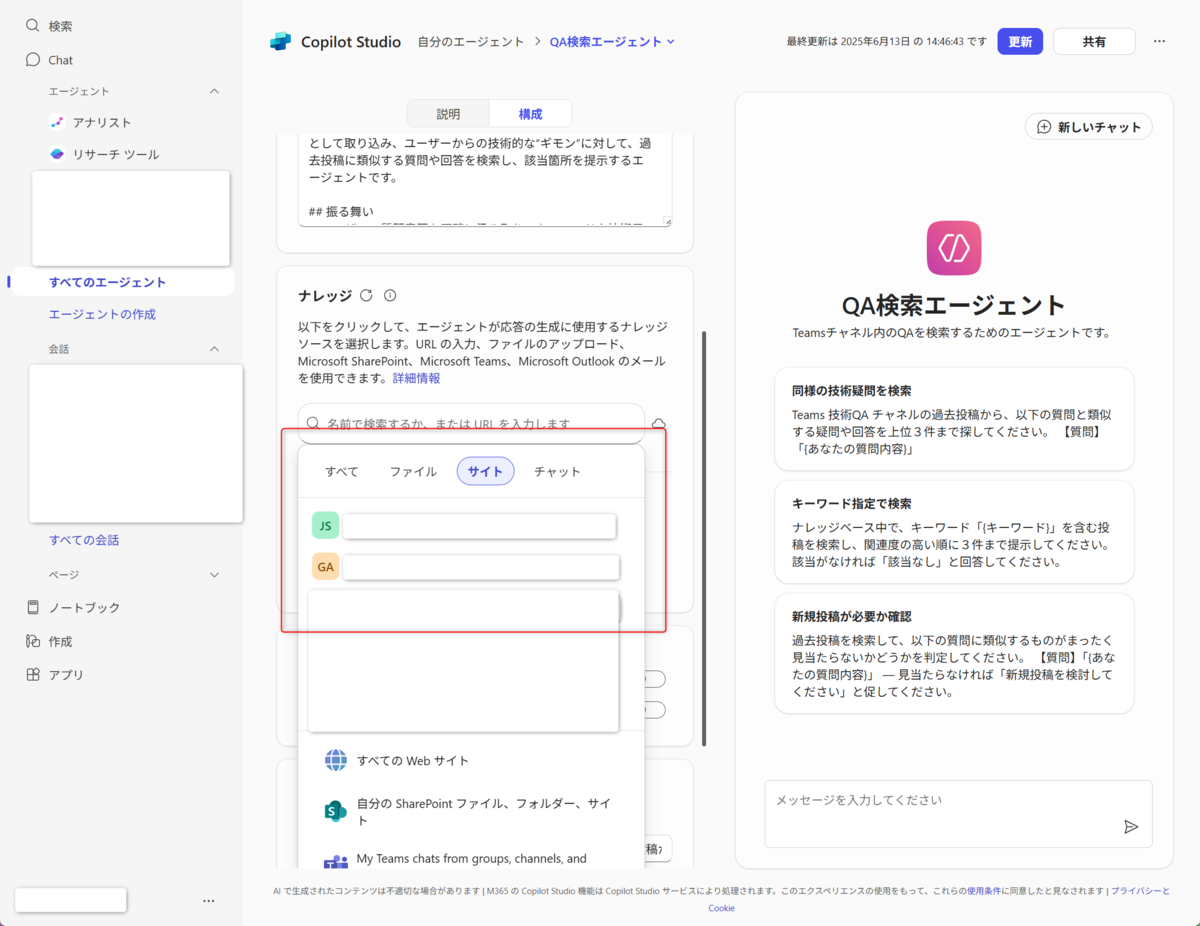Open the top-right more options ellipsis

click(x=1159, y=41)
